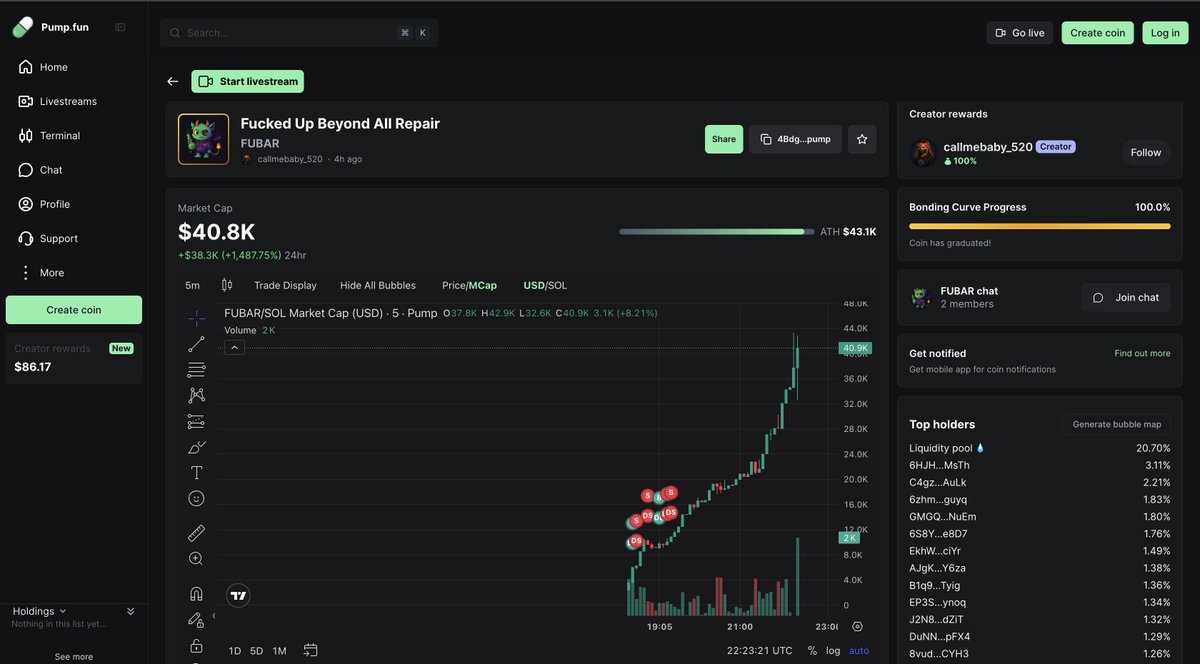
Task: Click Join chat for FUBAR chat
Action: coord(1126,297)
